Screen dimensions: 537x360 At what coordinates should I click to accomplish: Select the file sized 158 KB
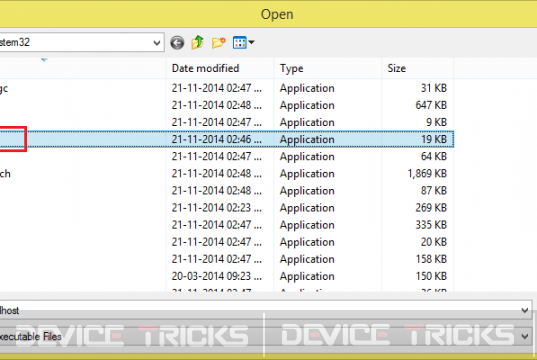point(227,259)
